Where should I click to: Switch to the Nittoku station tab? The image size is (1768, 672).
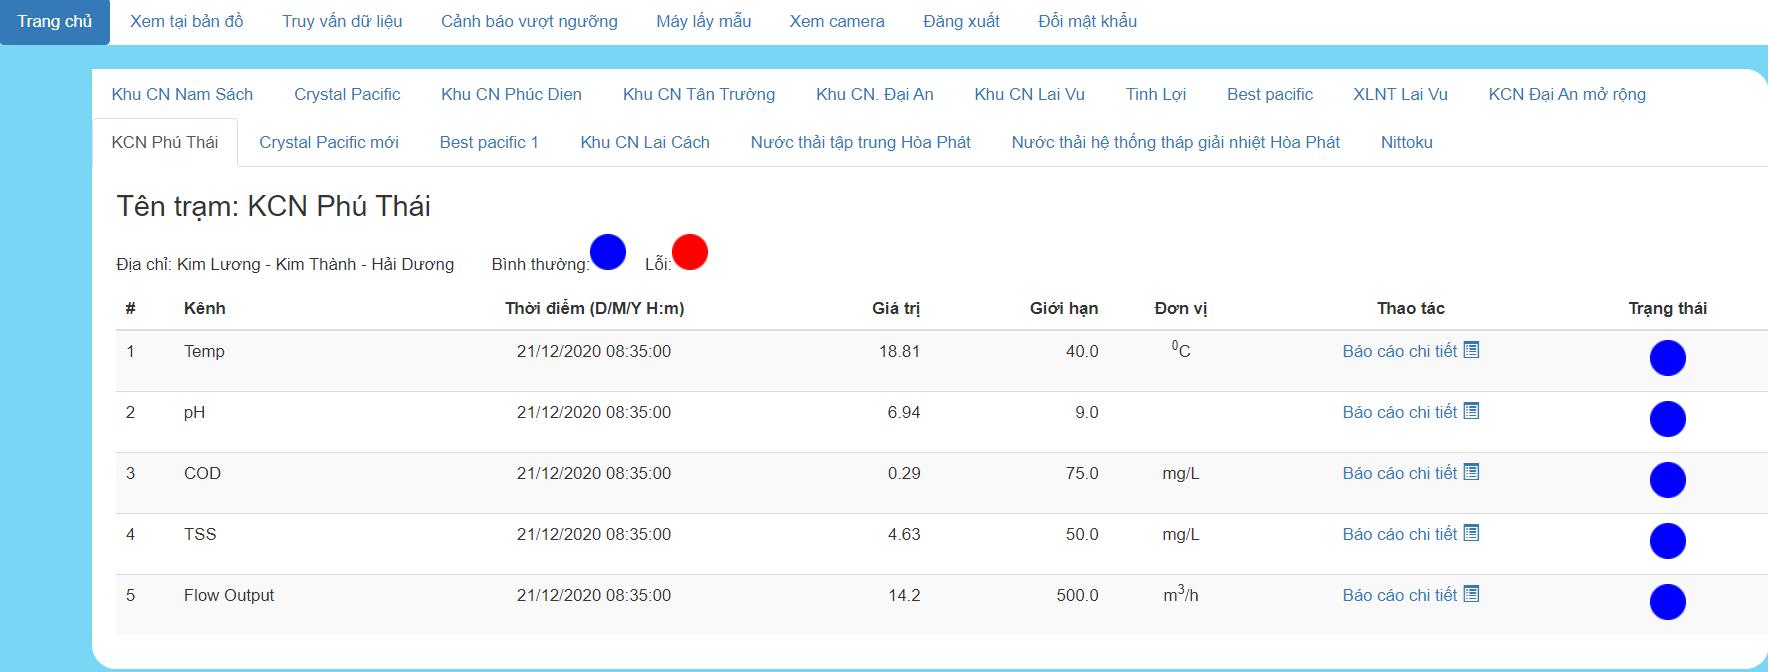[x=1406, y=142]
